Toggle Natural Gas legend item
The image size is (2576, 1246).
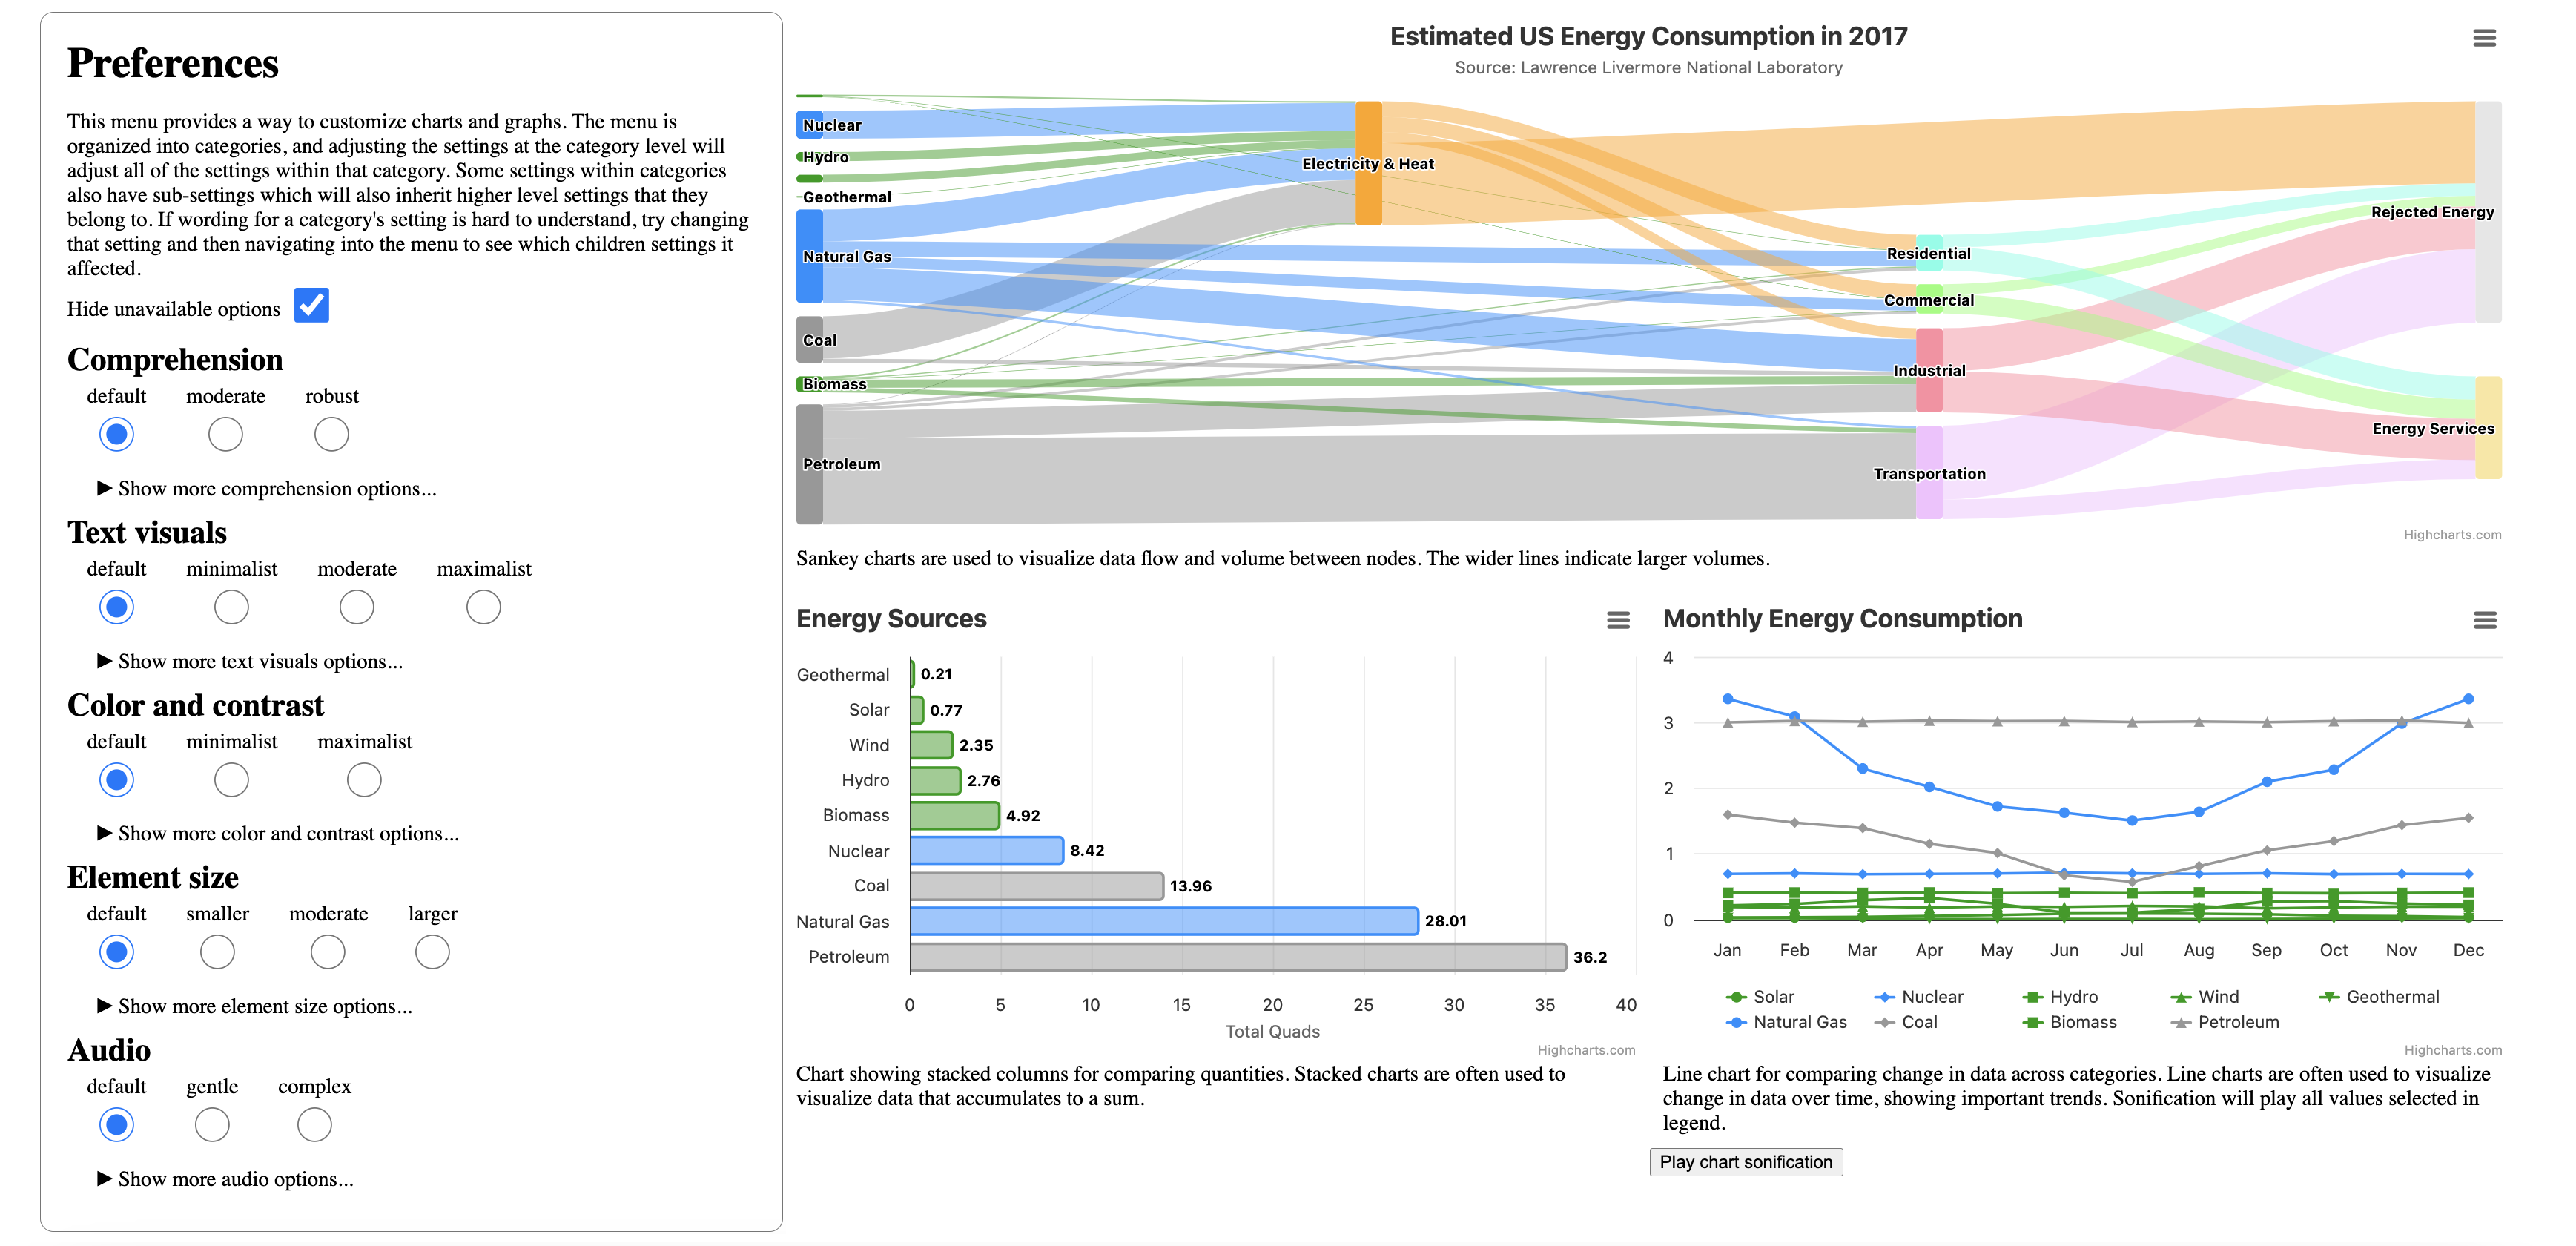coord(1798,1022)
